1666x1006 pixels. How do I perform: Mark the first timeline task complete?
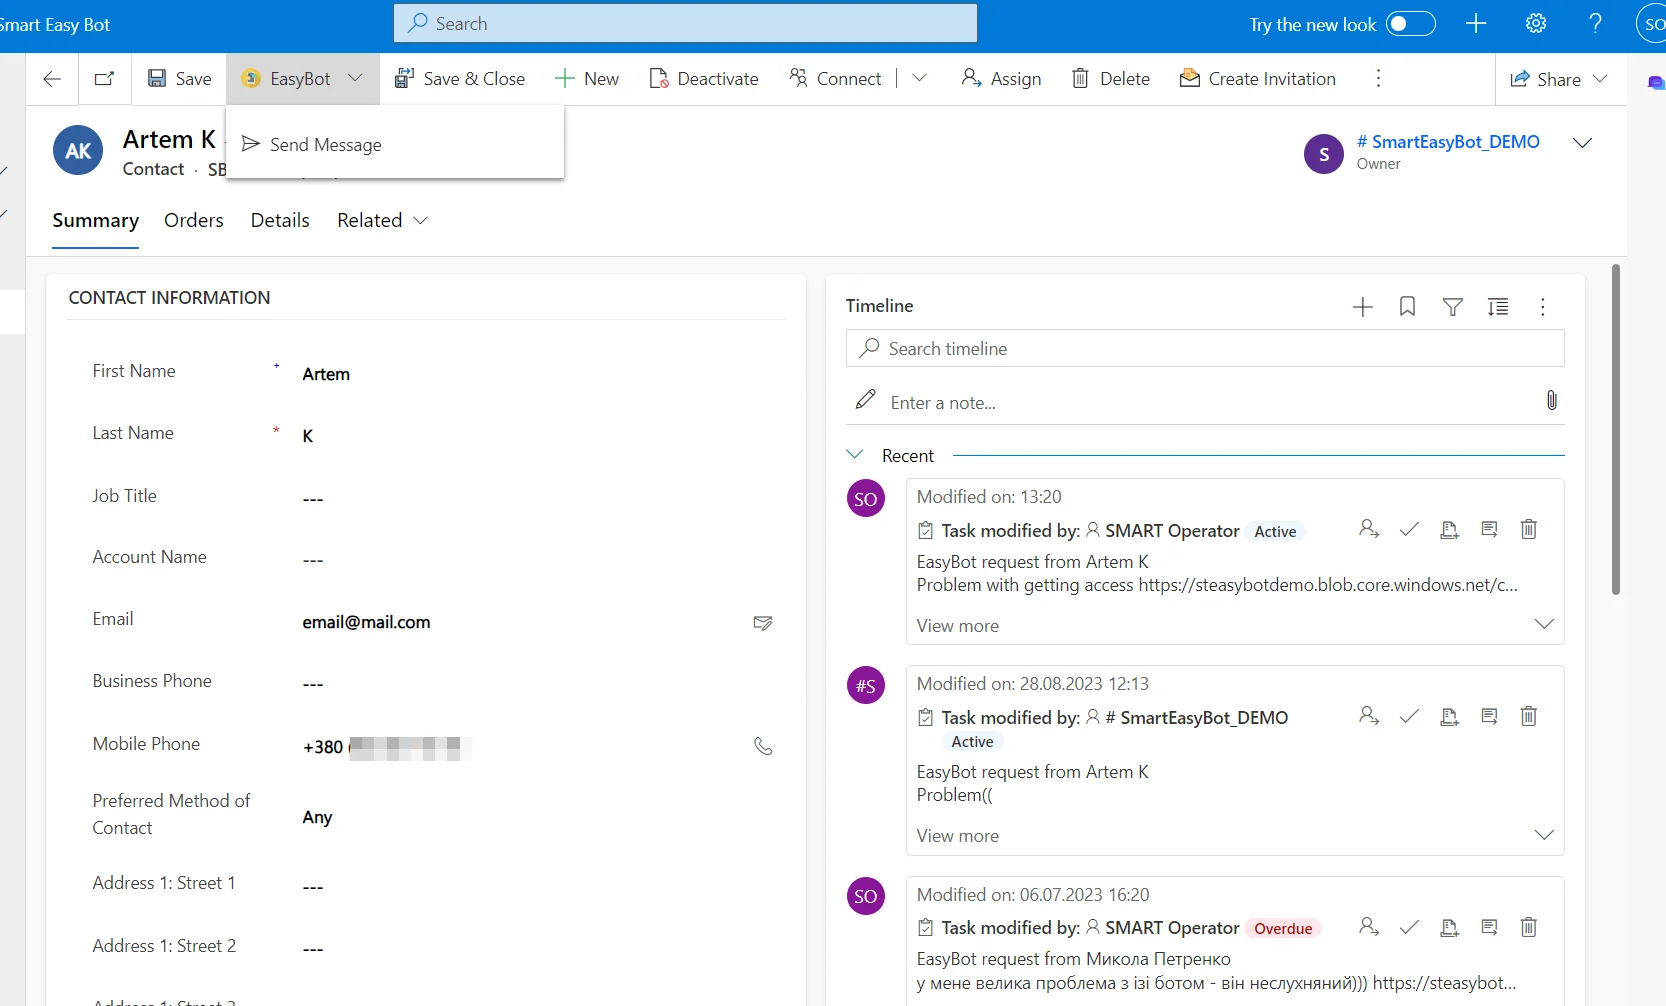(1409, 530)
